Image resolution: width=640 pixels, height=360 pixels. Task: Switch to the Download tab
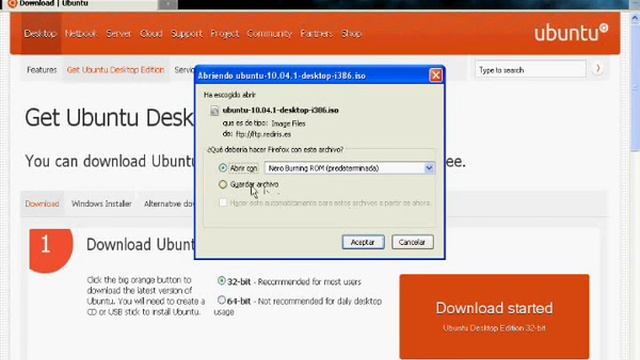pos(42,204)
